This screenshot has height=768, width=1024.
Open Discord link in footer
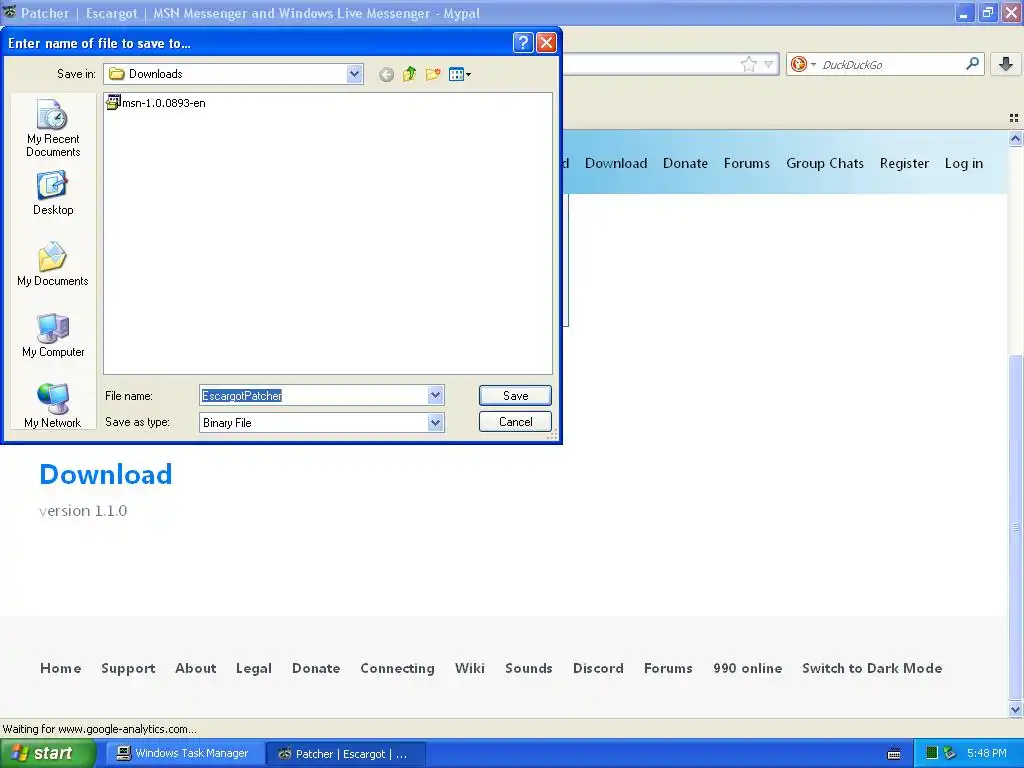click(598, 668)
